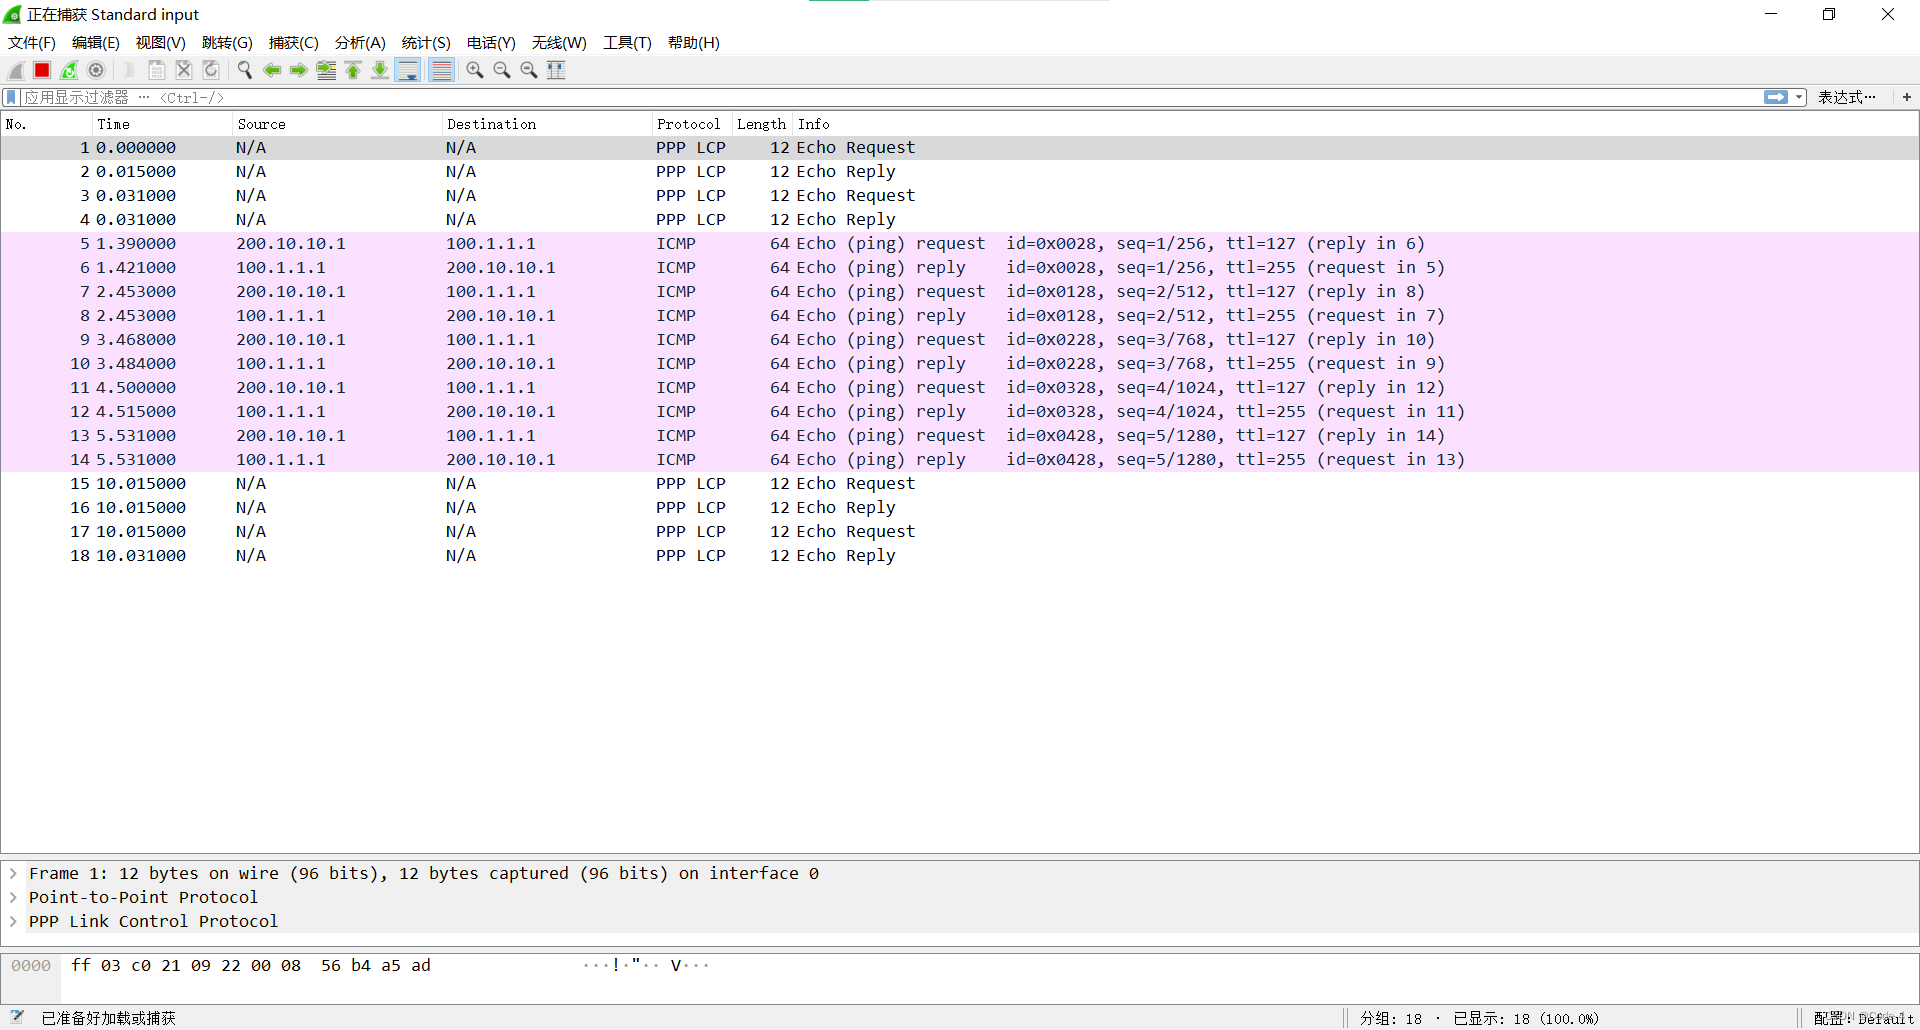The width and height of the screenshot is (1920, 1030).
Task: Expand PPP Link Control Protocol row
Action: tap(14, 921)
